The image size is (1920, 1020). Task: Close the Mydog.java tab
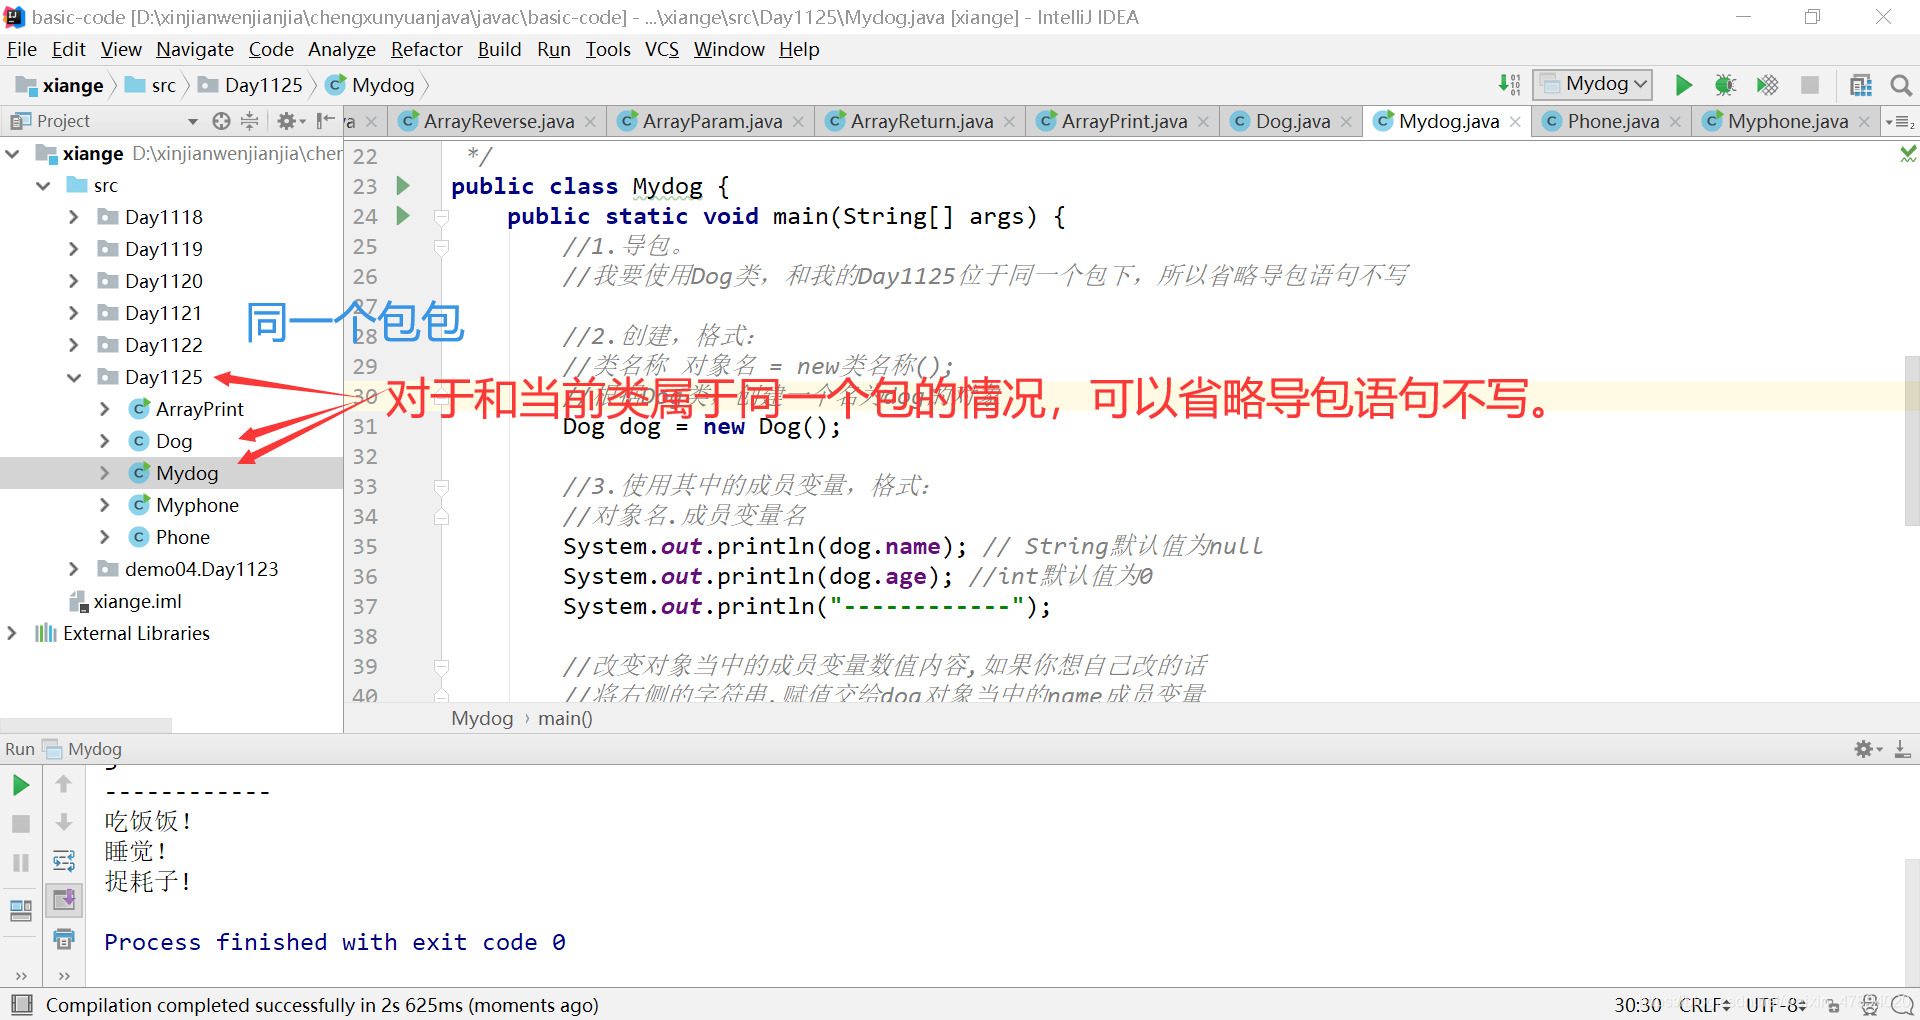[1516, 121]
